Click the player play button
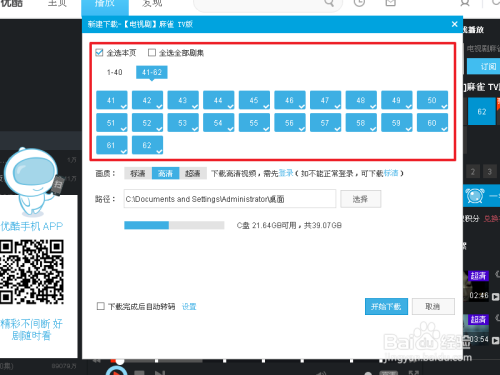Image resolution: width=500 pixels, height=375 pixels. pyautogui.click(x=117, y=371)
